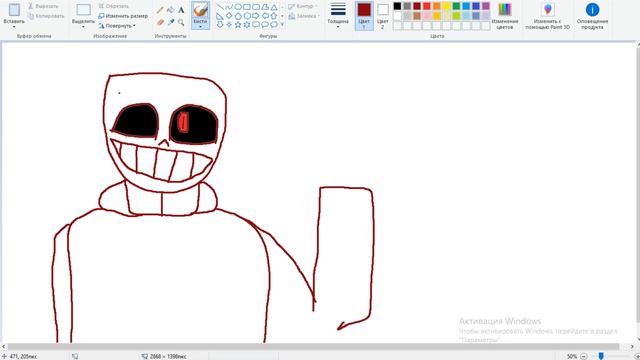
Task: Open Product alert (Оповещение продукта)
Action: click(592, 16)
